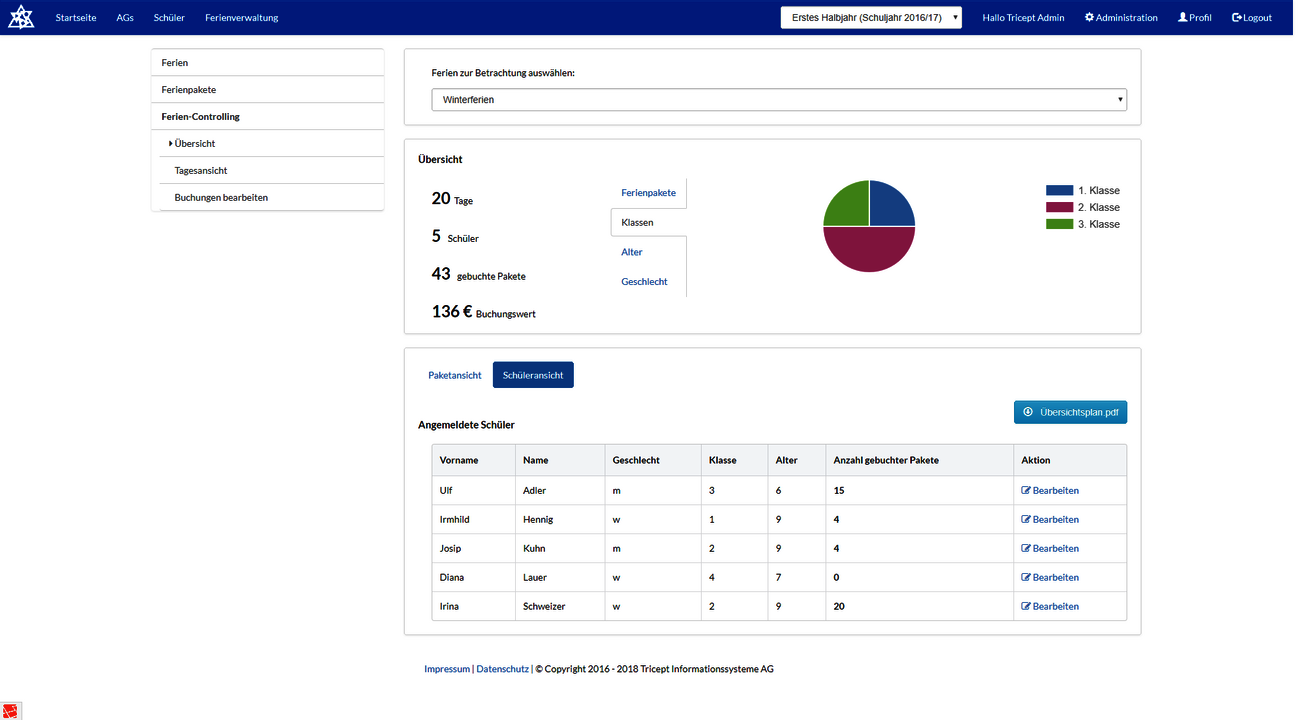Open Administration via the gear icon

pos(1089,18)
